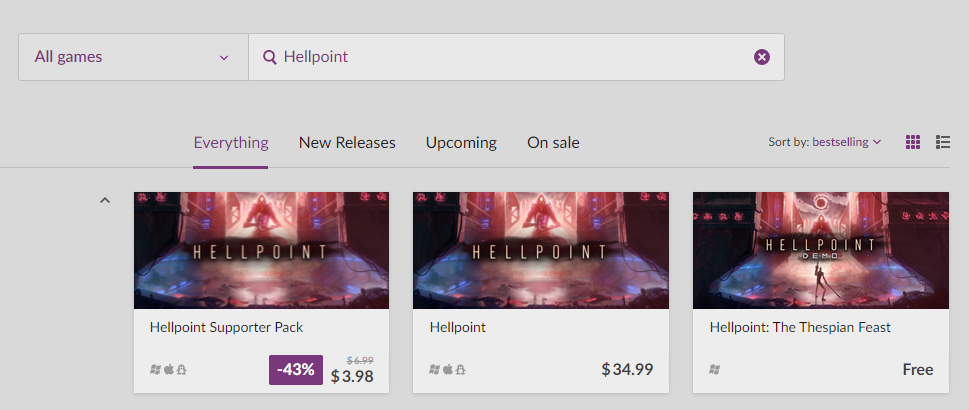The height and width of the screenshot is (410, 969).
Task: Switch to list view
Action: tap(942, 142)
